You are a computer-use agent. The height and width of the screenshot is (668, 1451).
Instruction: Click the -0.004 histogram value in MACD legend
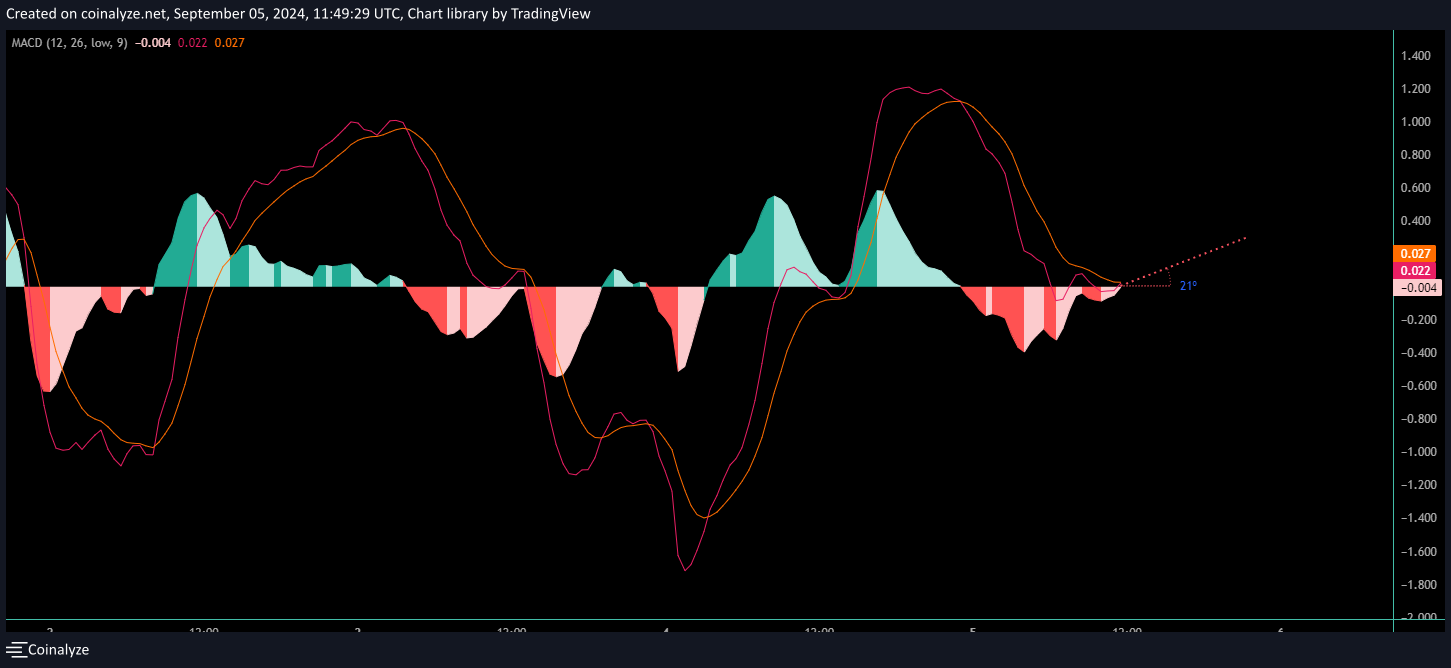tap(153, 43)
